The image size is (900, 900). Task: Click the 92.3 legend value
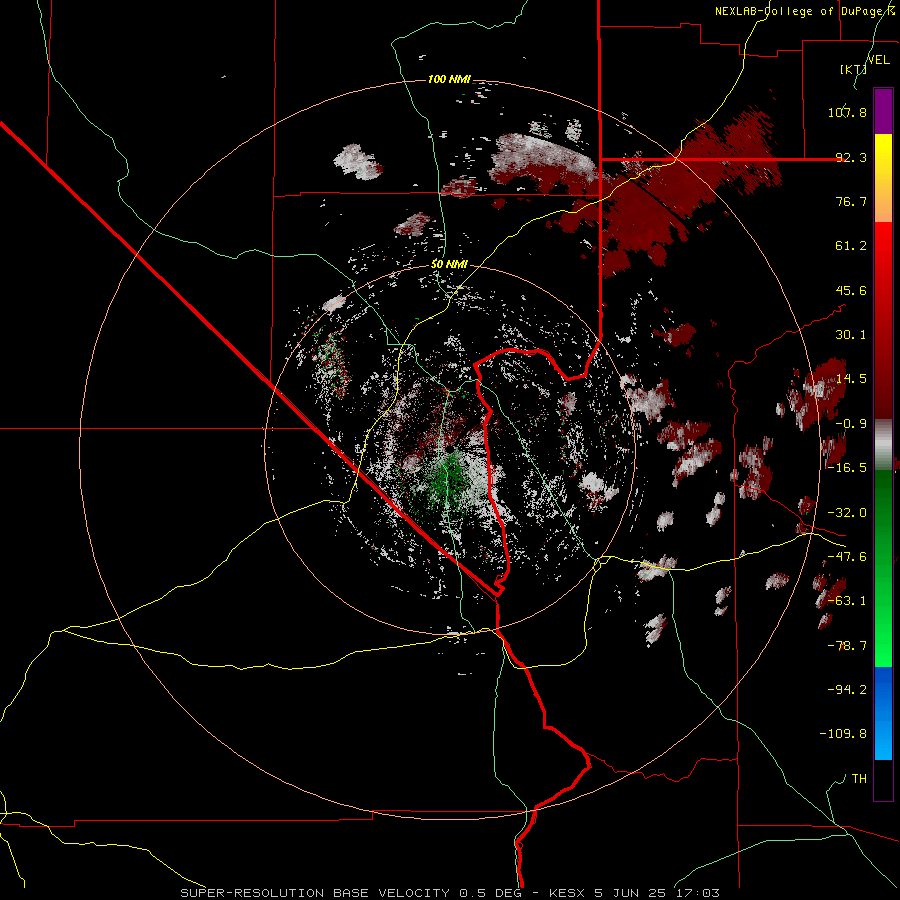point(851,157)
